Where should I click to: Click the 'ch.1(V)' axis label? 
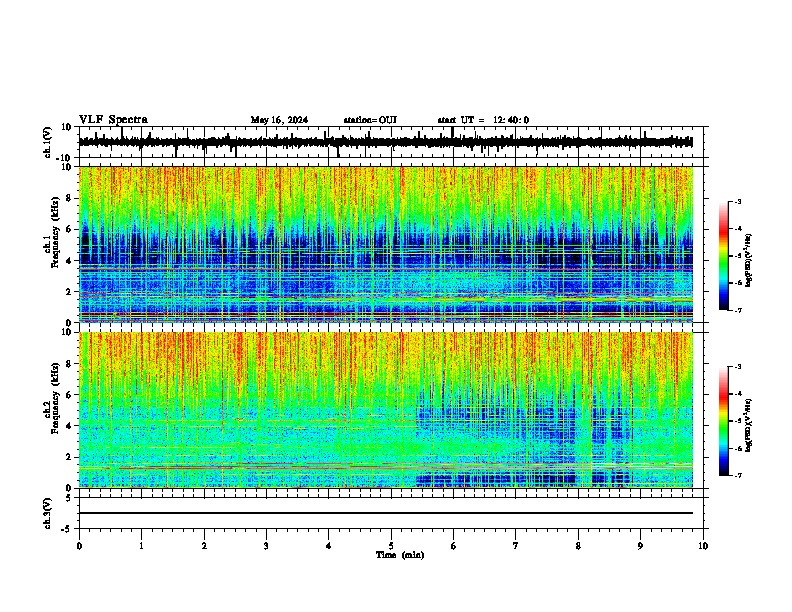pyautogui.click(x=48, y=142)
